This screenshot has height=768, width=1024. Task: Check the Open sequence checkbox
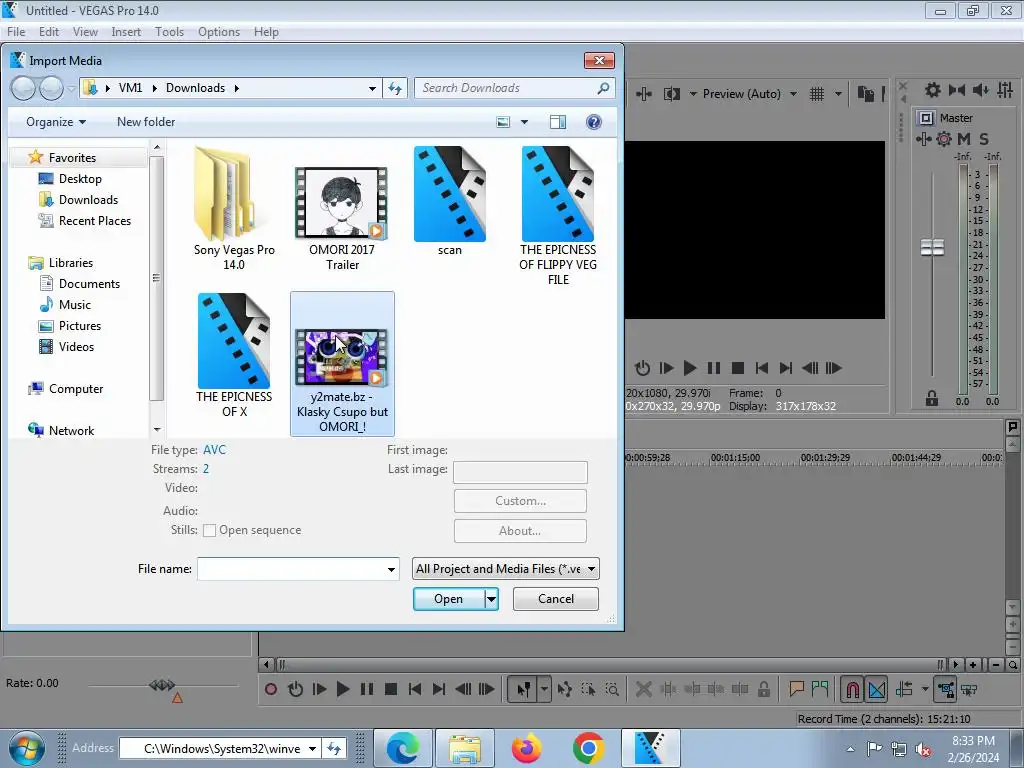210,530
